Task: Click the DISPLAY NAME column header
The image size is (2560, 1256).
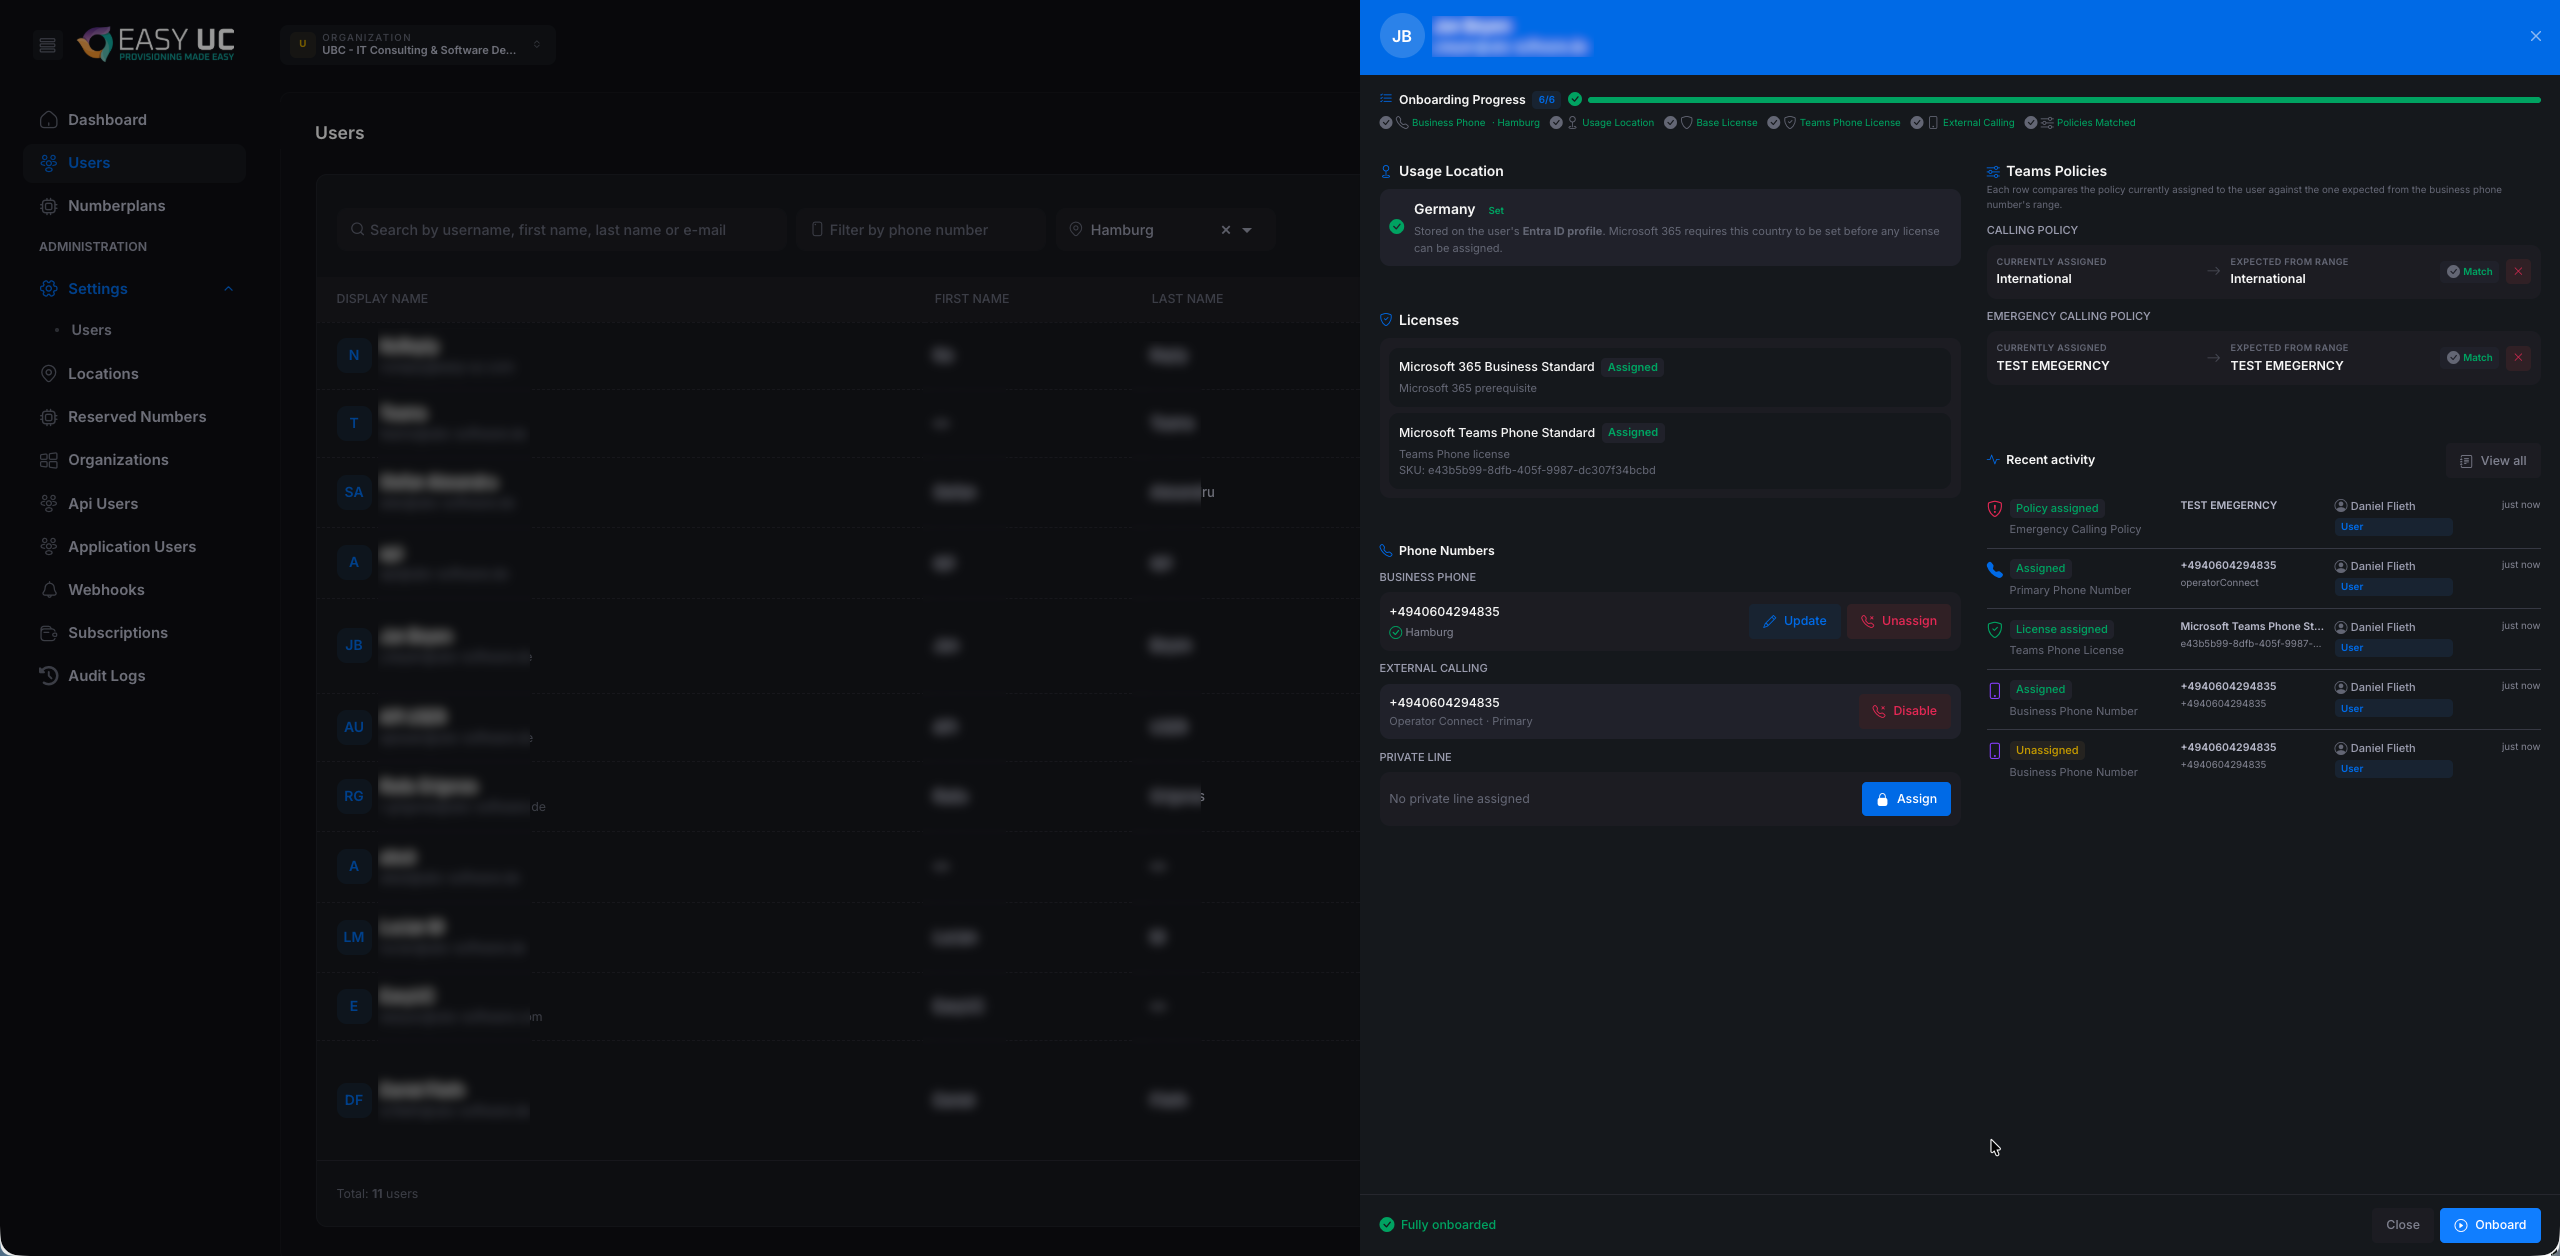Action: tap(382, 299)
